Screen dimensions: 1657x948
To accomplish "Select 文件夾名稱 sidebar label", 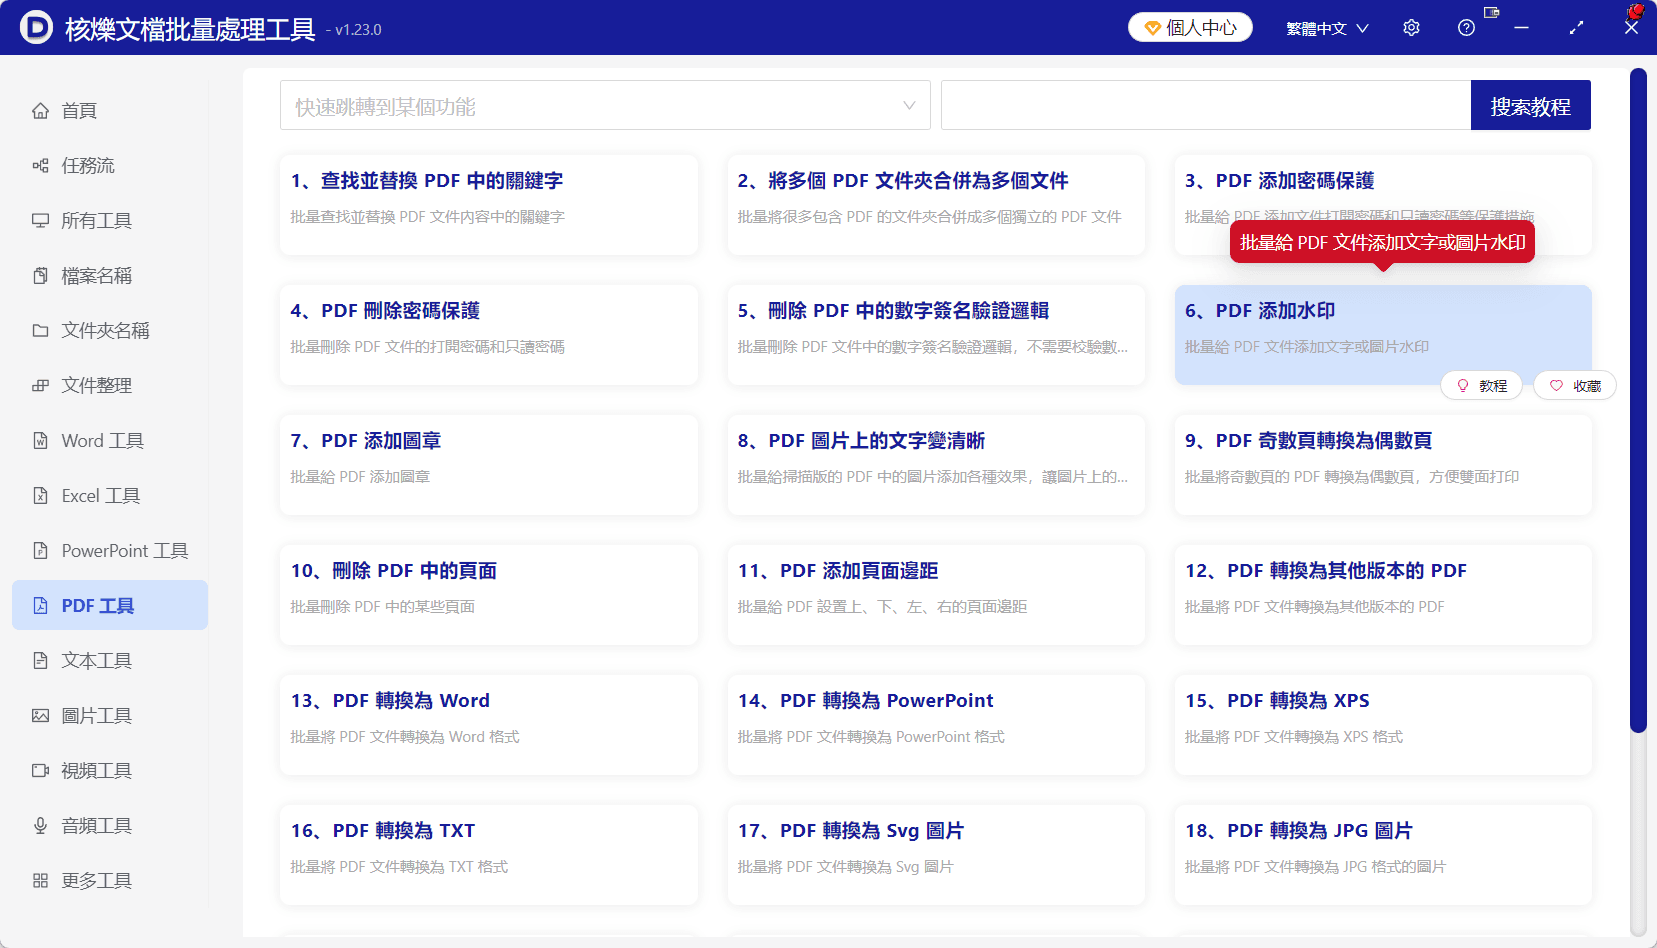I will pos(106,330).
